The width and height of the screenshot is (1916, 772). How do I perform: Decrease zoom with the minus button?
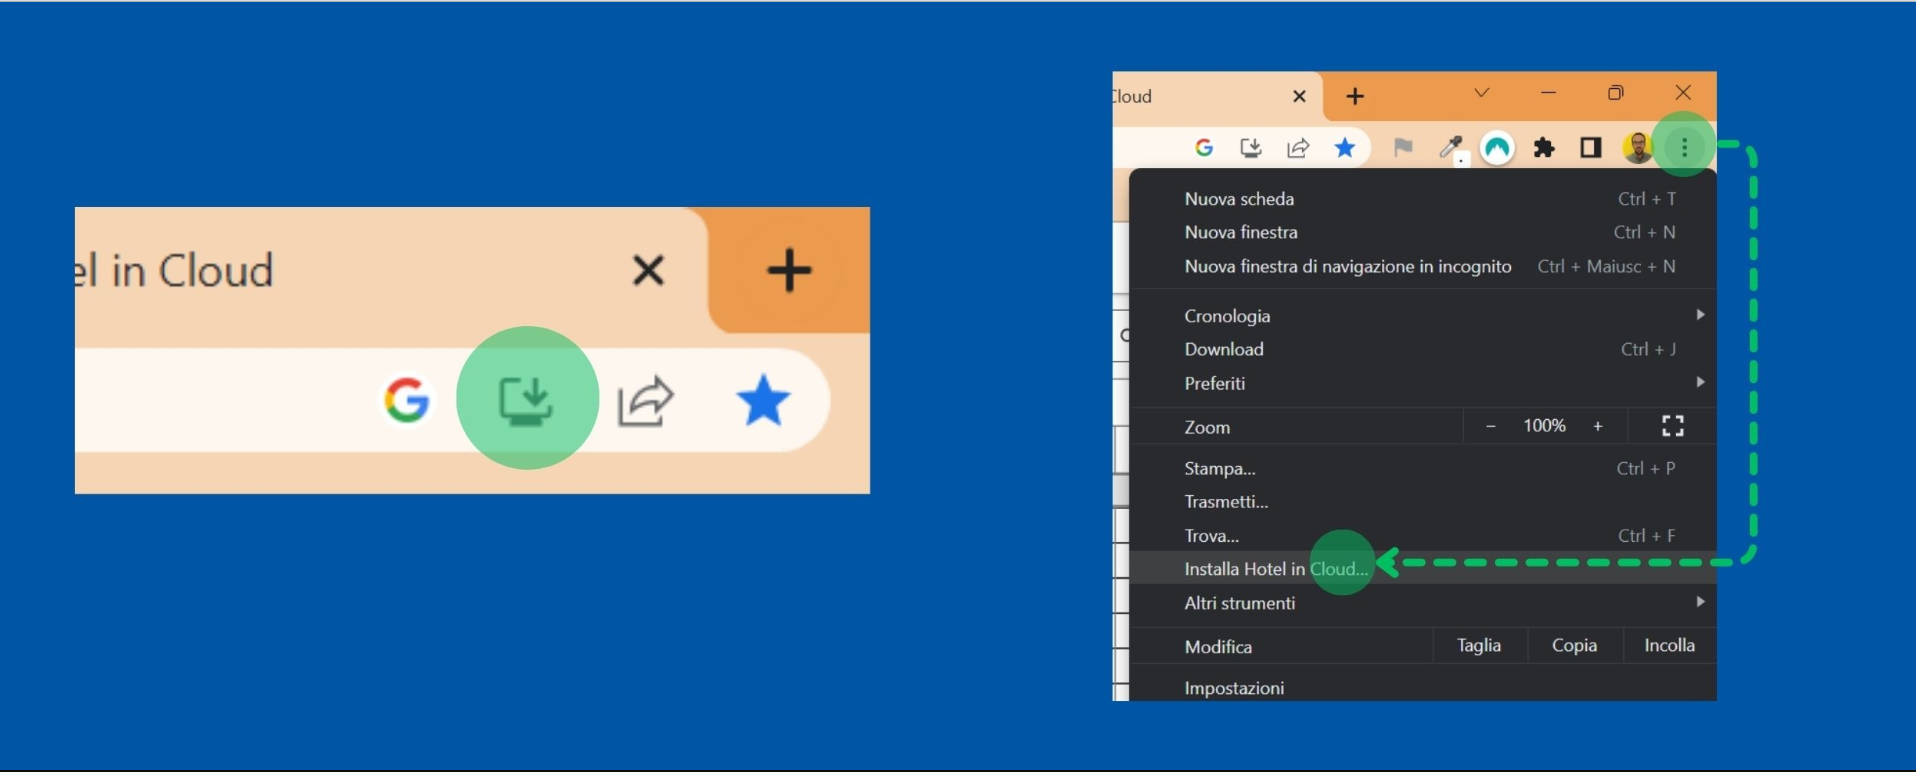pyautogui.click(x=1491, y=426)
